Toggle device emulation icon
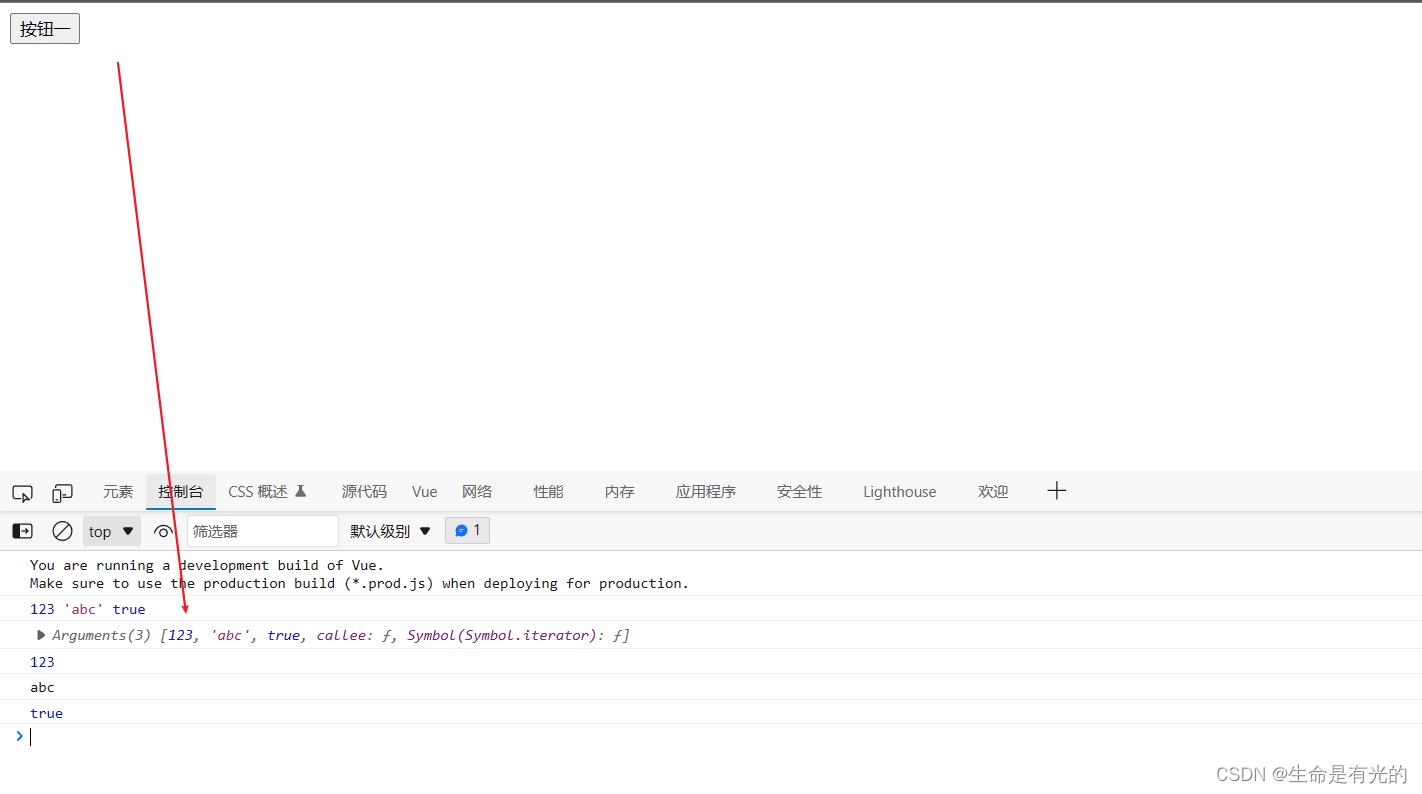Viewport: 1422px width, 794px height. click(62, 492)
